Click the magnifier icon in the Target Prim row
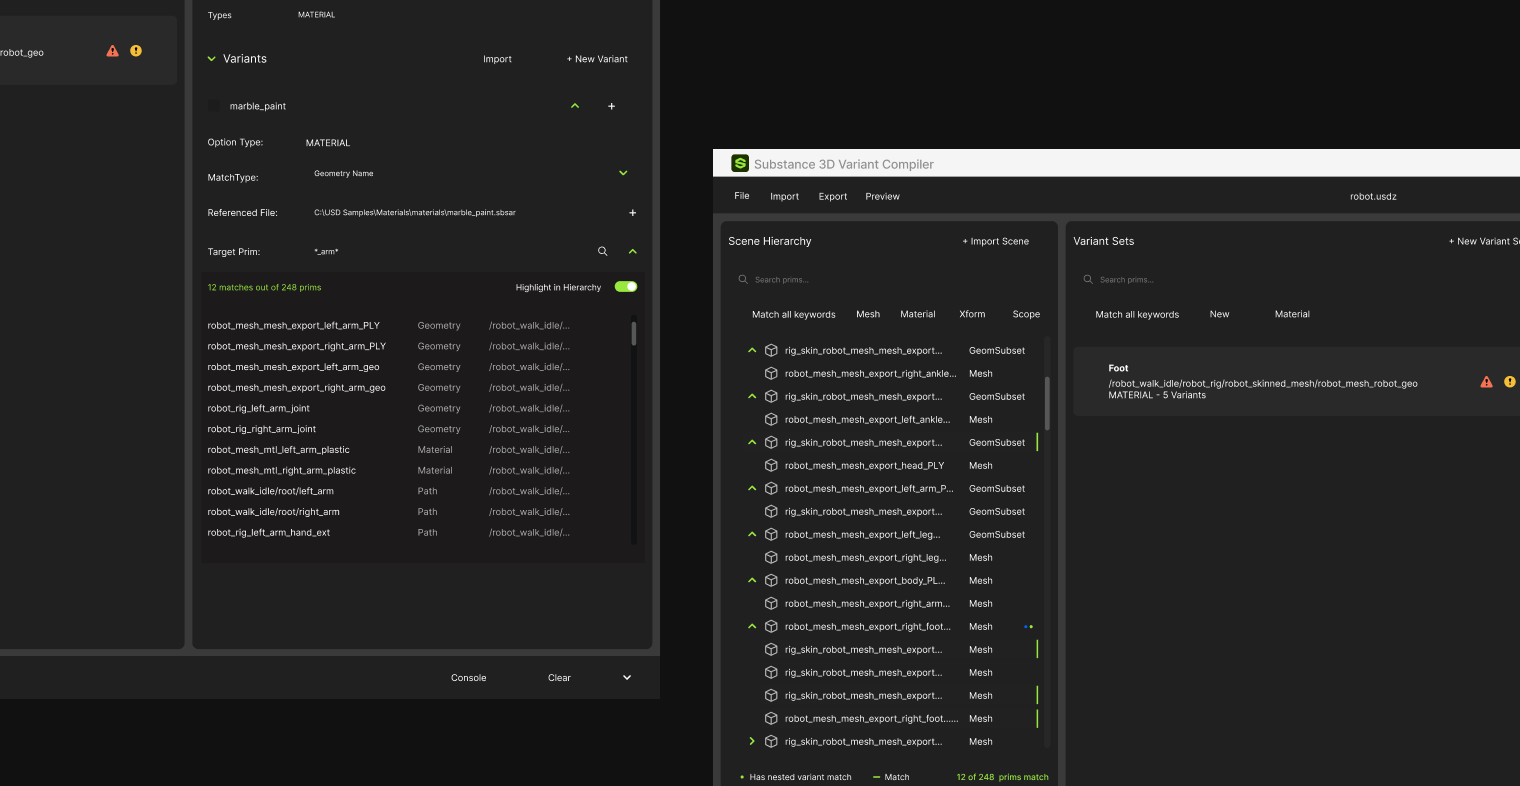This screenshot has height=786, width=1520. pyautogui.click(x=602, y=251)
